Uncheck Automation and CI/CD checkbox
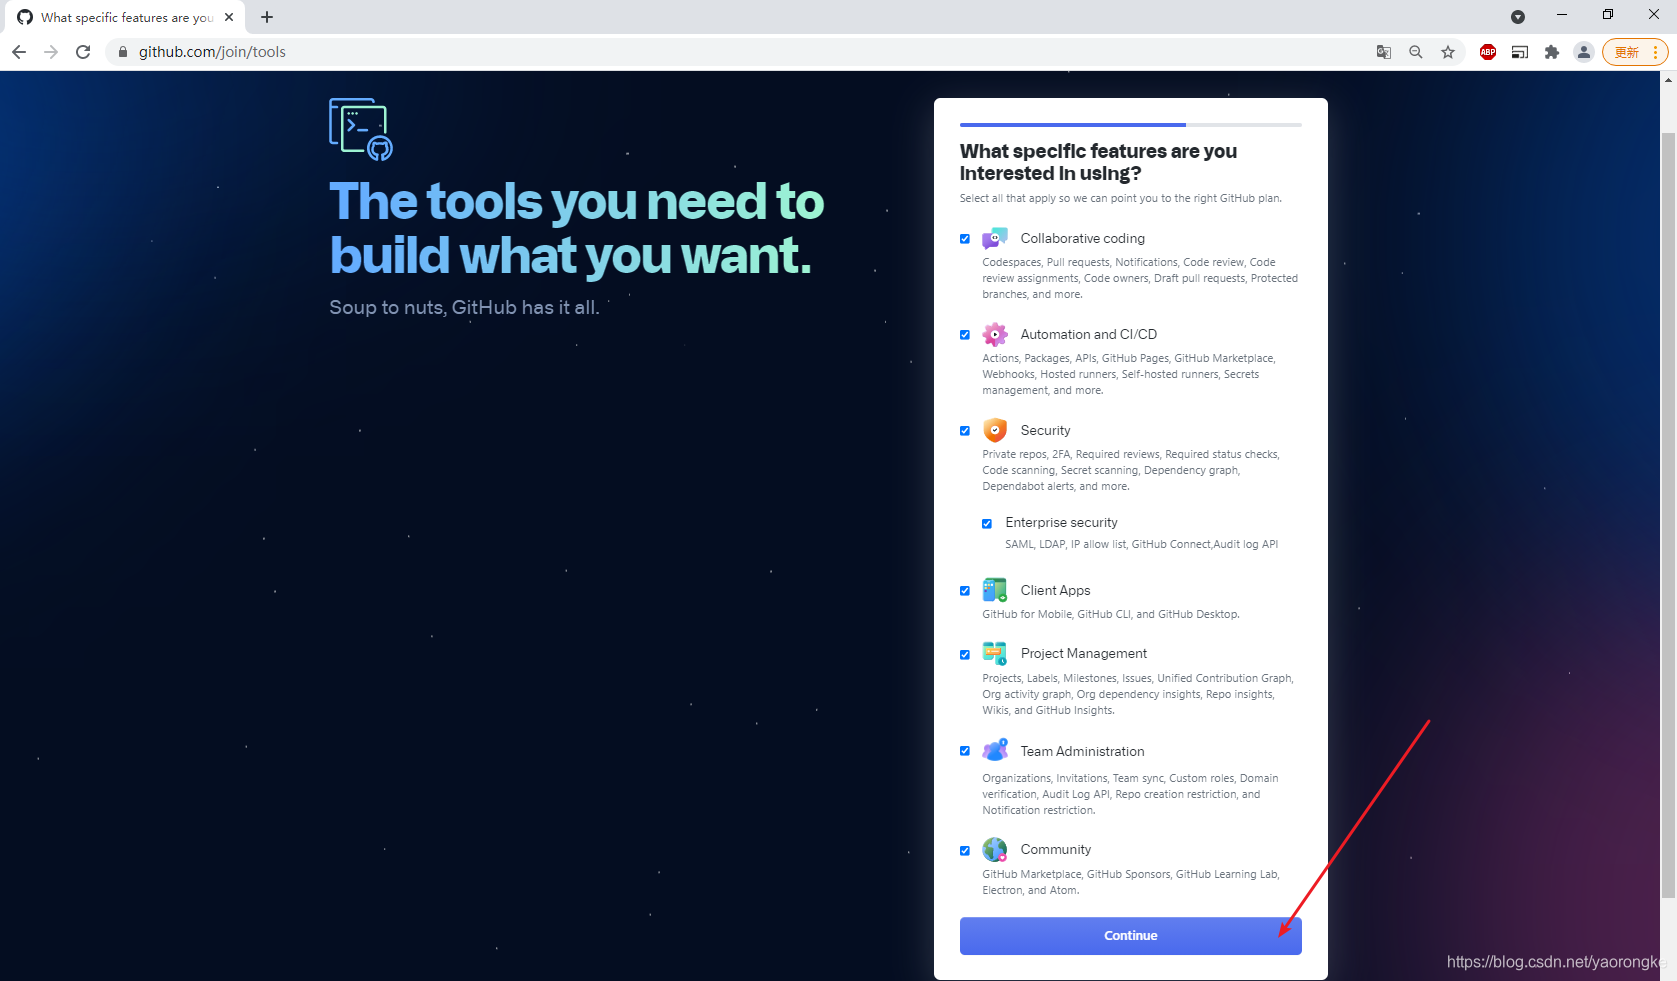The width and height of the screenshot is (1677, 981). [965, 335]
